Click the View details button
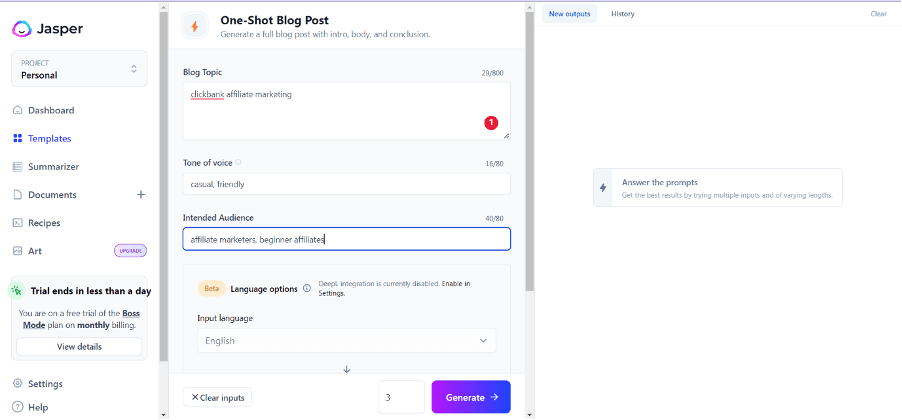 click(x=79, y=347)
